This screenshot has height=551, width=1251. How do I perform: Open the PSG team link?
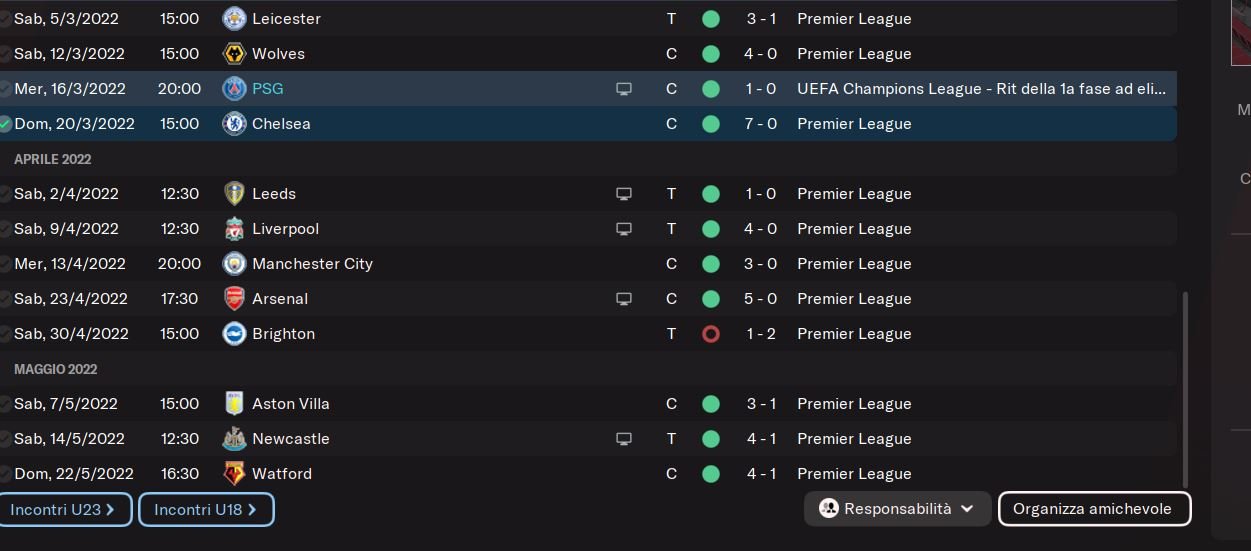pos(268,89)
